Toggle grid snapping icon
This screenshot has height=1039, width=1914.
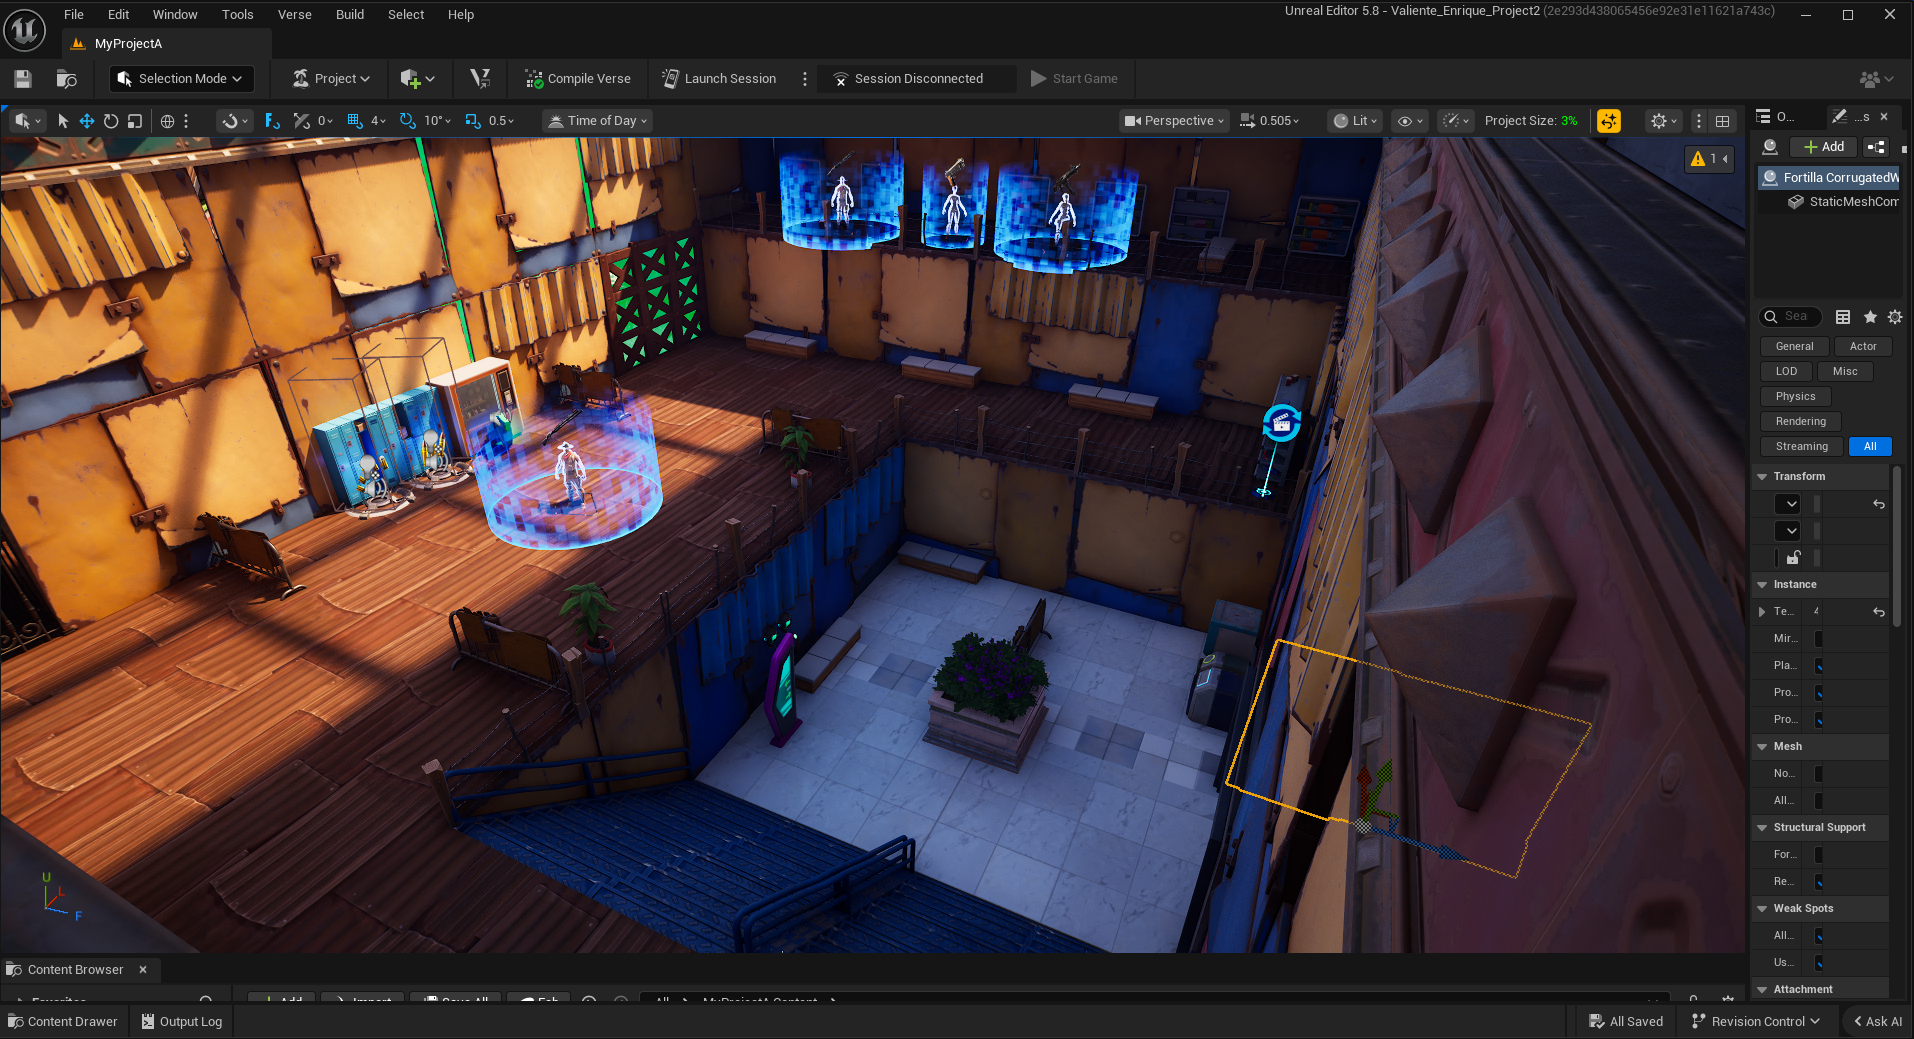(x=354, y=121)
